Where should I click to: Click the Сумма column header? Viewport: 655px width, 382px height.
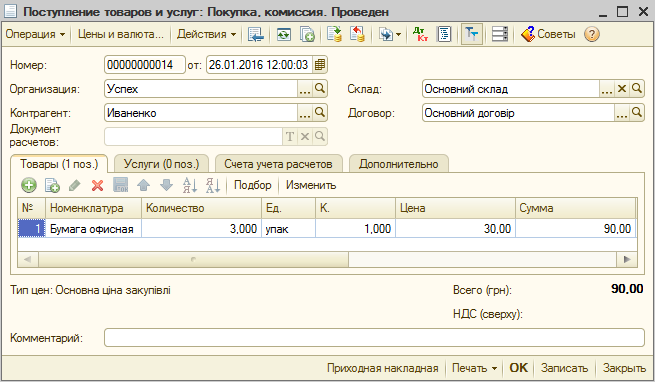576,208
